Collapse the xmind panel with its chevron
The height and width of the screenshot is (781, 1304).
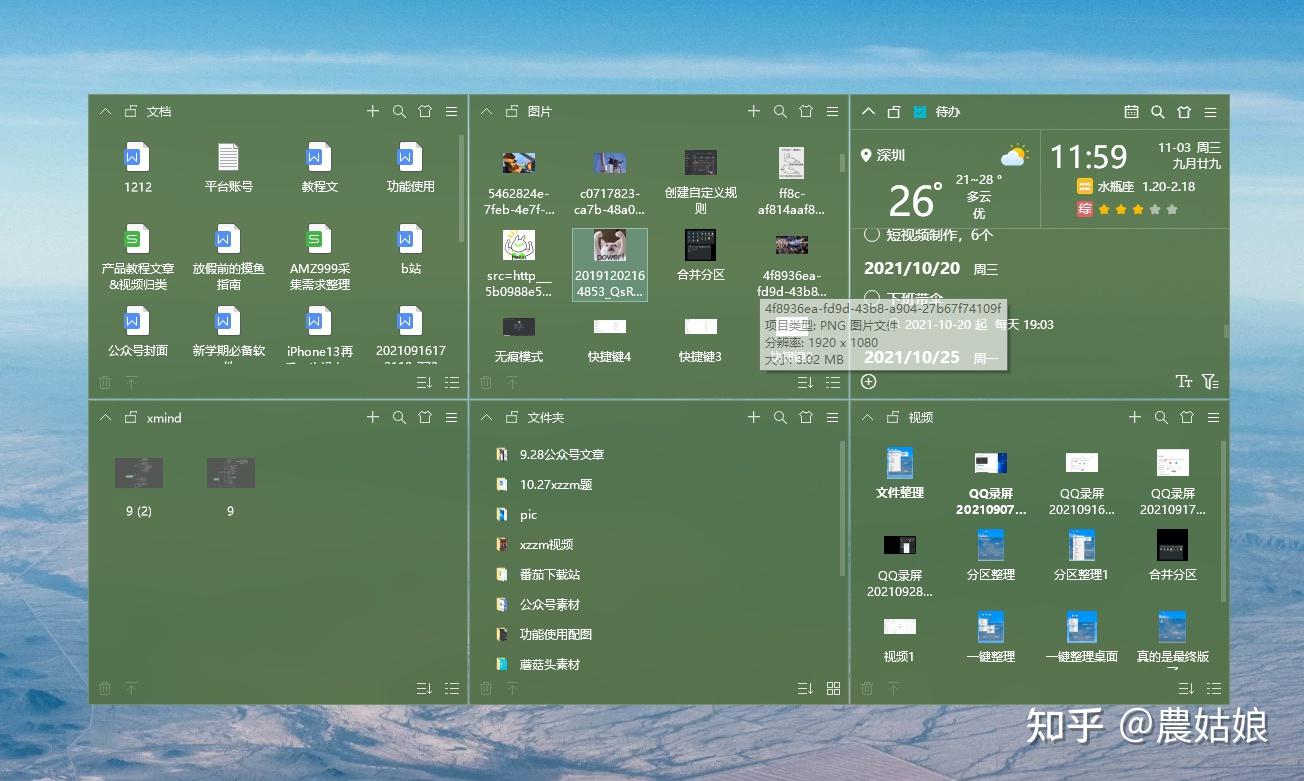pyautogui.click(x=105, y=417)
